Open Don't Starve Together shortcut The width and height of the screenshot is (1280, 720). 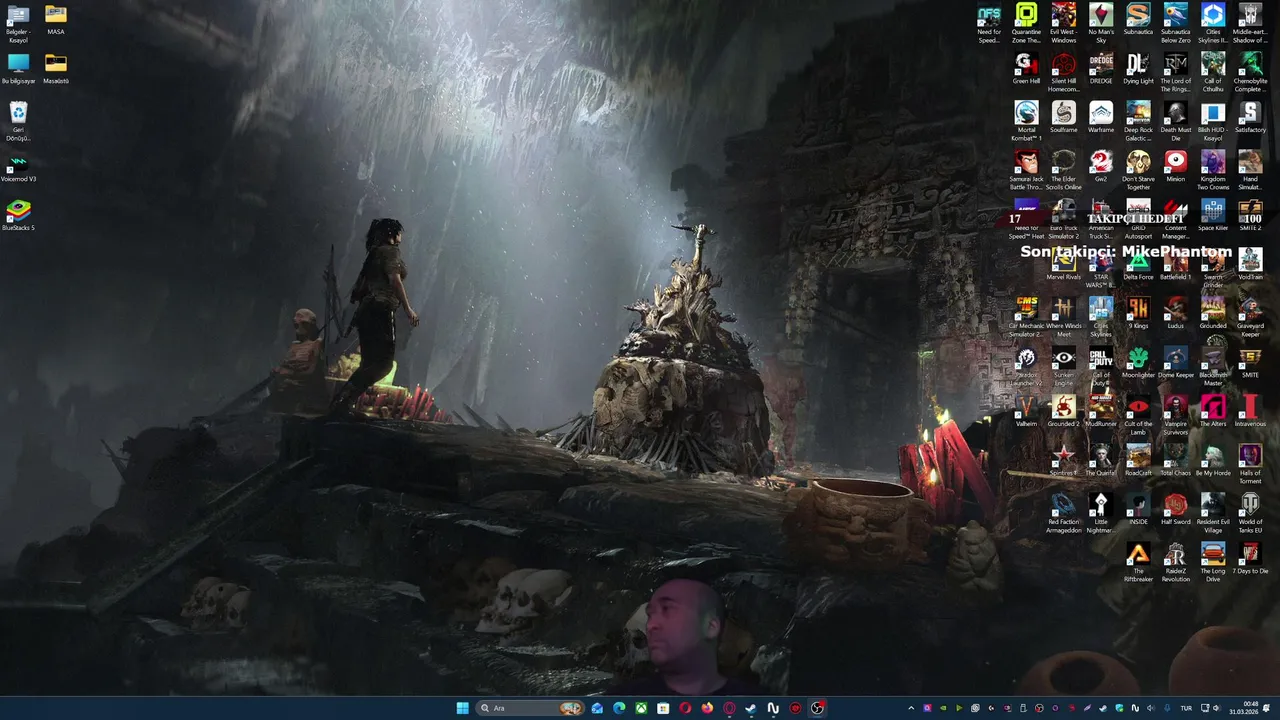coord(1138,169)
